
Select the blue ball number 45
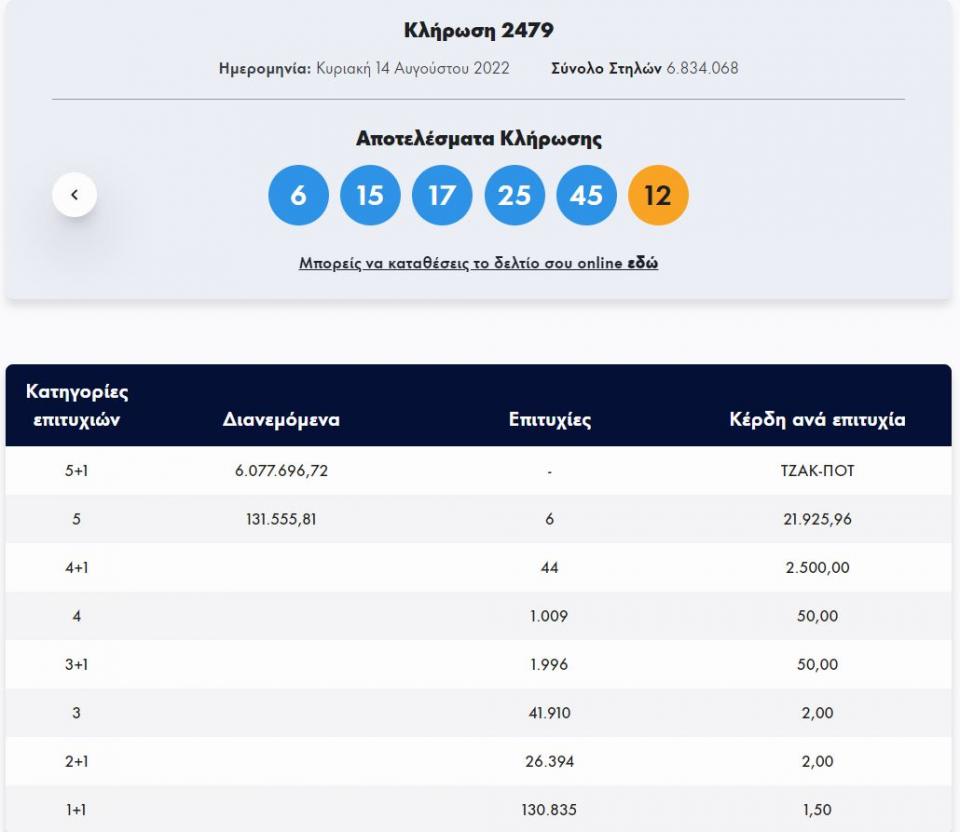(x=586, y=195)
